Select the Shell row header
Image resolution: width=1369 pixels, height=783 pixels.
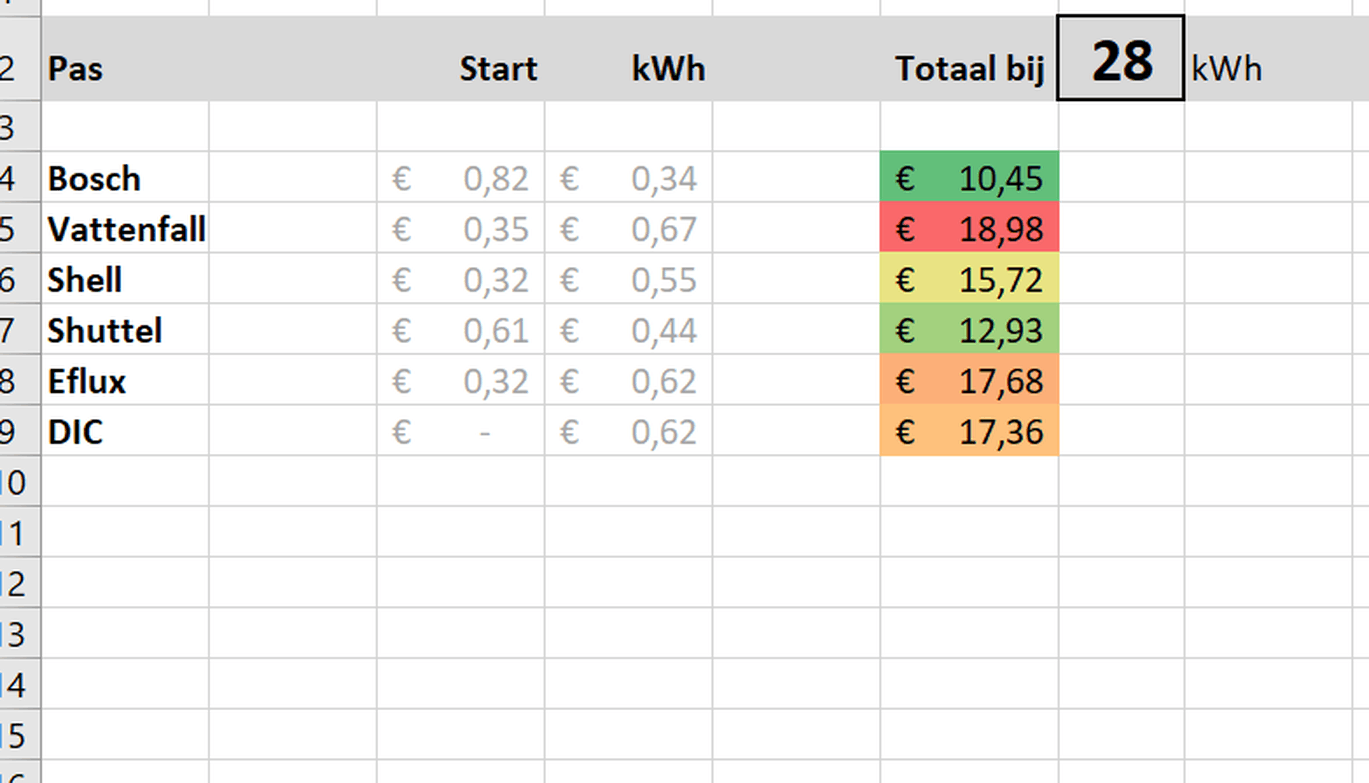pos(20,279)
